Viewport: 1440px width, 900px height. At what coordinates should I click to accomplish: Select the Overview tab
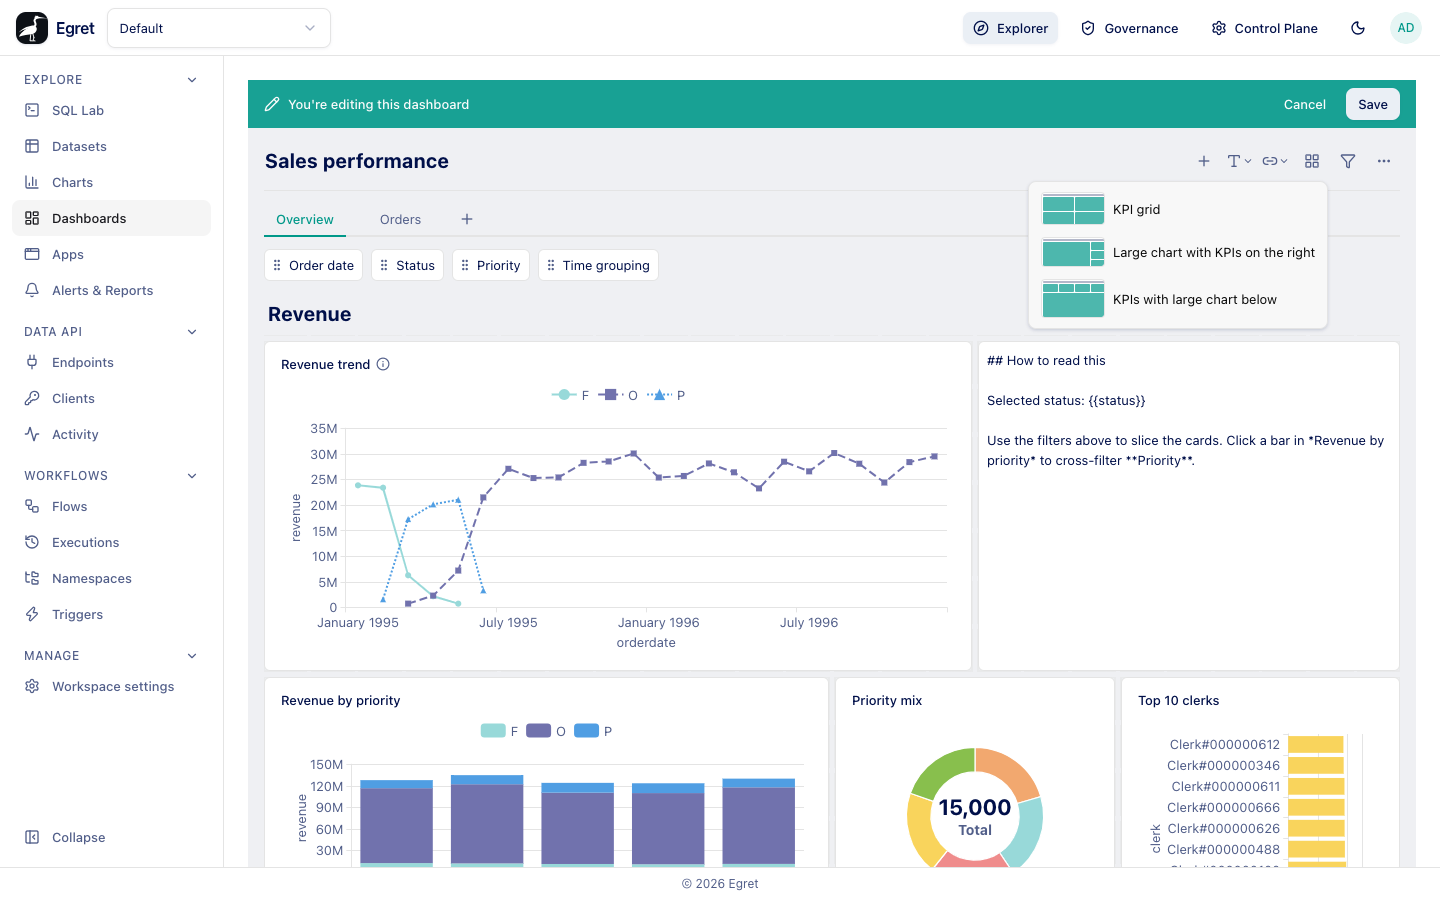click(x=305, y=220)
